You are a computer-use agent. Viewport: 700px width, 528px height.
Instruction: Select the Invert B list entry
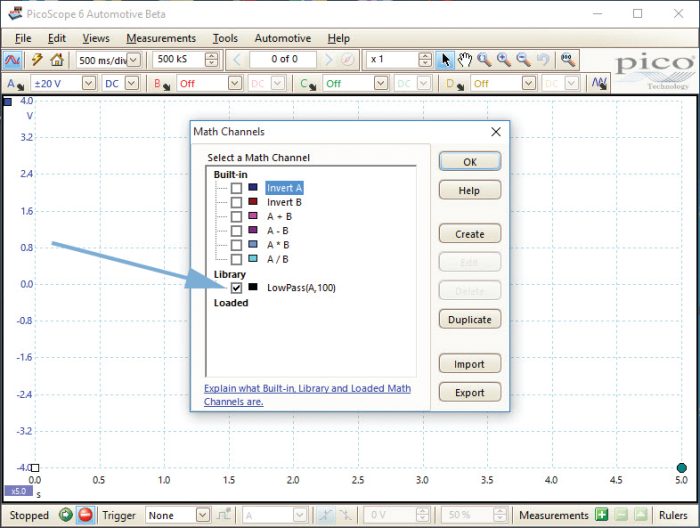pyautogui.click(x=284, y=202)
